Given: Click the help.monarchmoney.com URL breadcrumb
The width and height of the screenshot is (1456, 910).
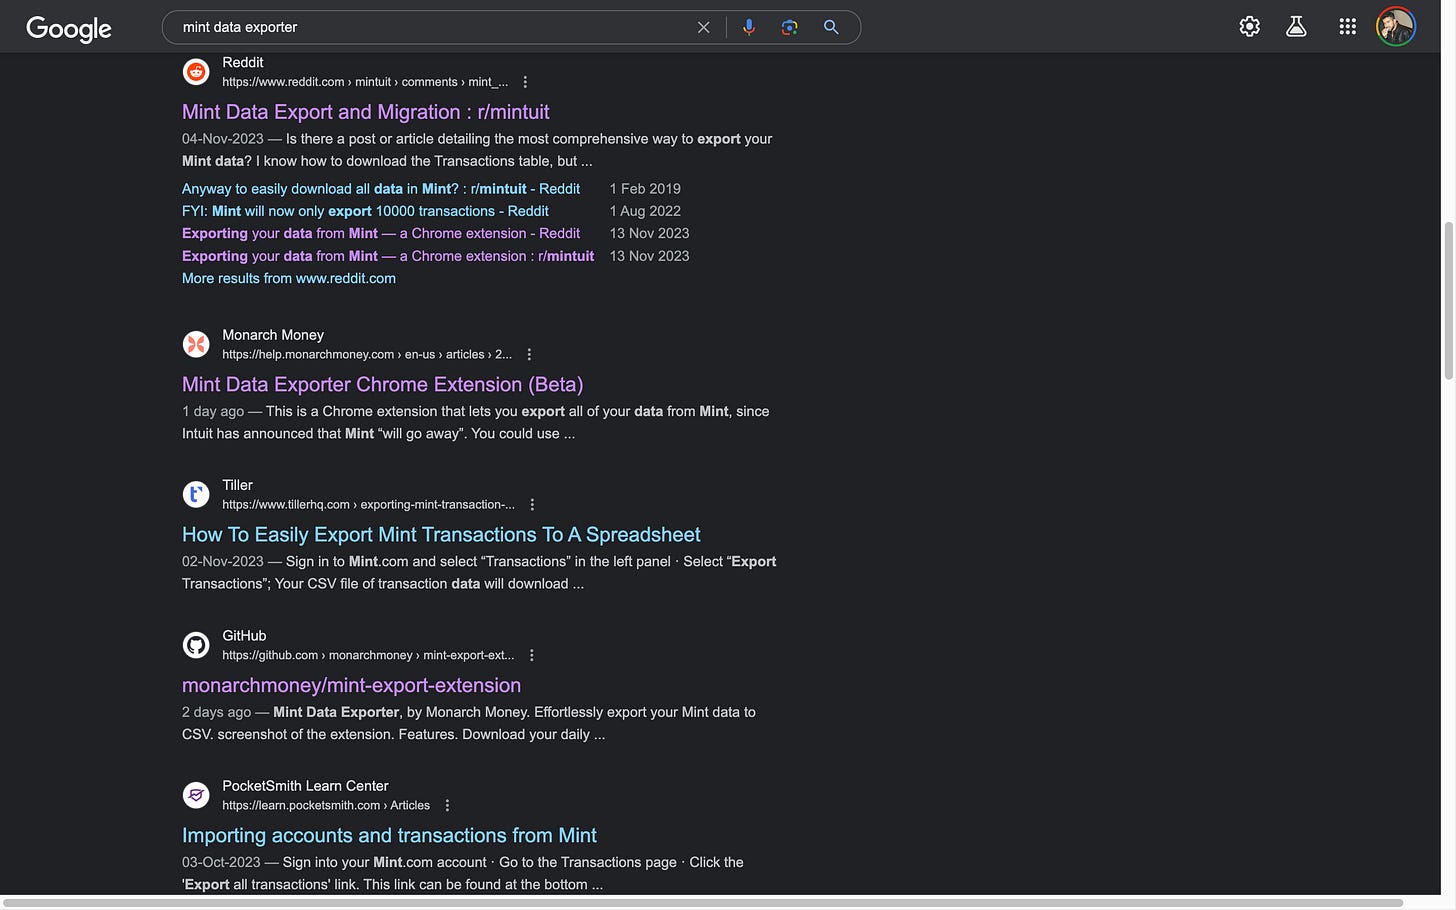Looking at the screenshot, I should (367, 354).
